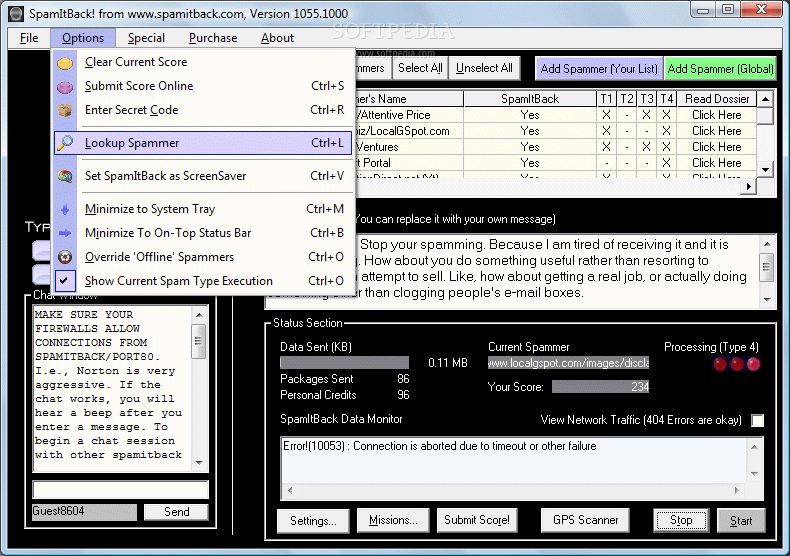Viewport: 790px width, 556px height.
Task: Click the down arrow icon beside Minimize to System Tray
Action: coord(65,210)
